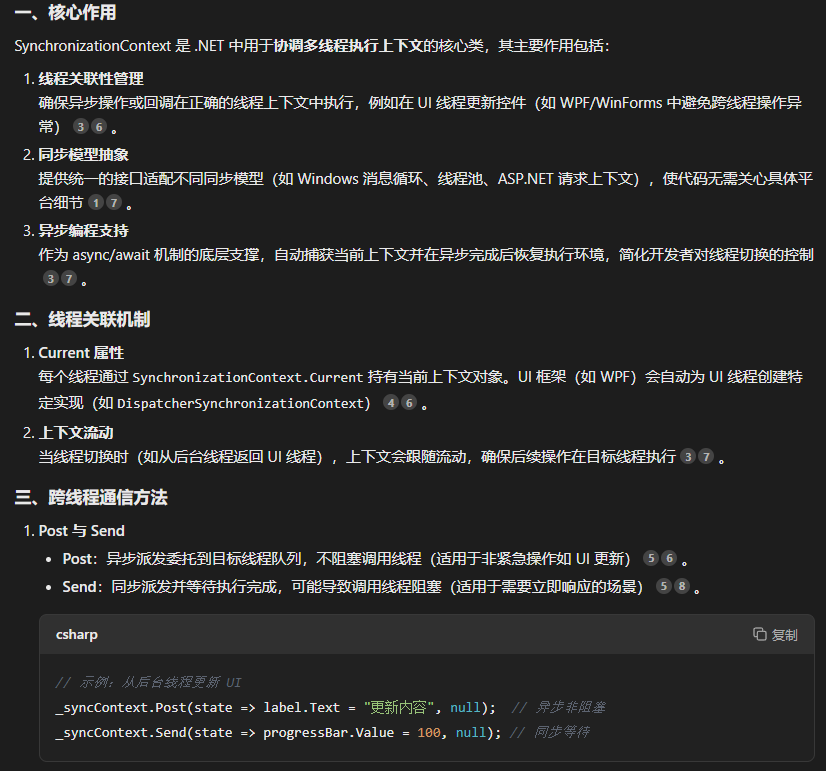
Task: Click inline code SynchronizationContext.Current
Action: tap(248, 378)
